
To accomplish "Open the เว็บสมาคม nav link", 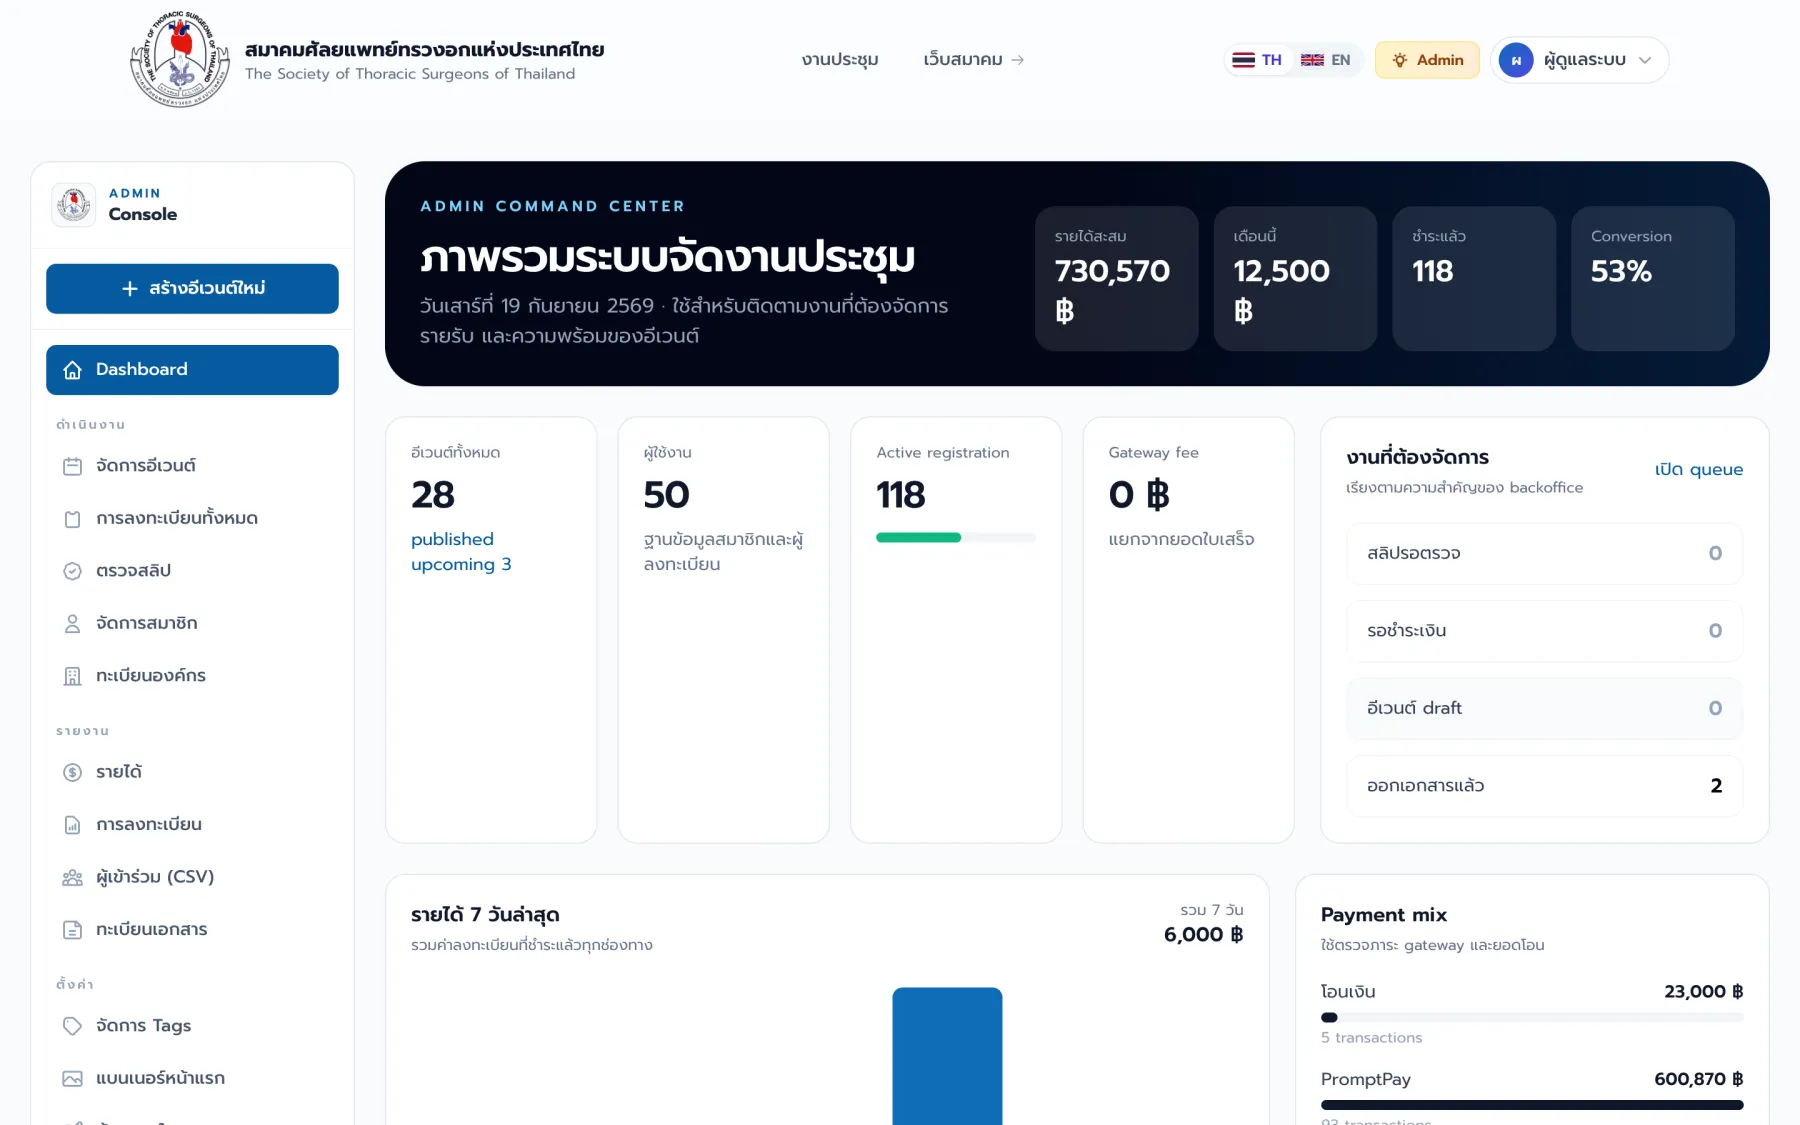I will click(x=973, y=60).
